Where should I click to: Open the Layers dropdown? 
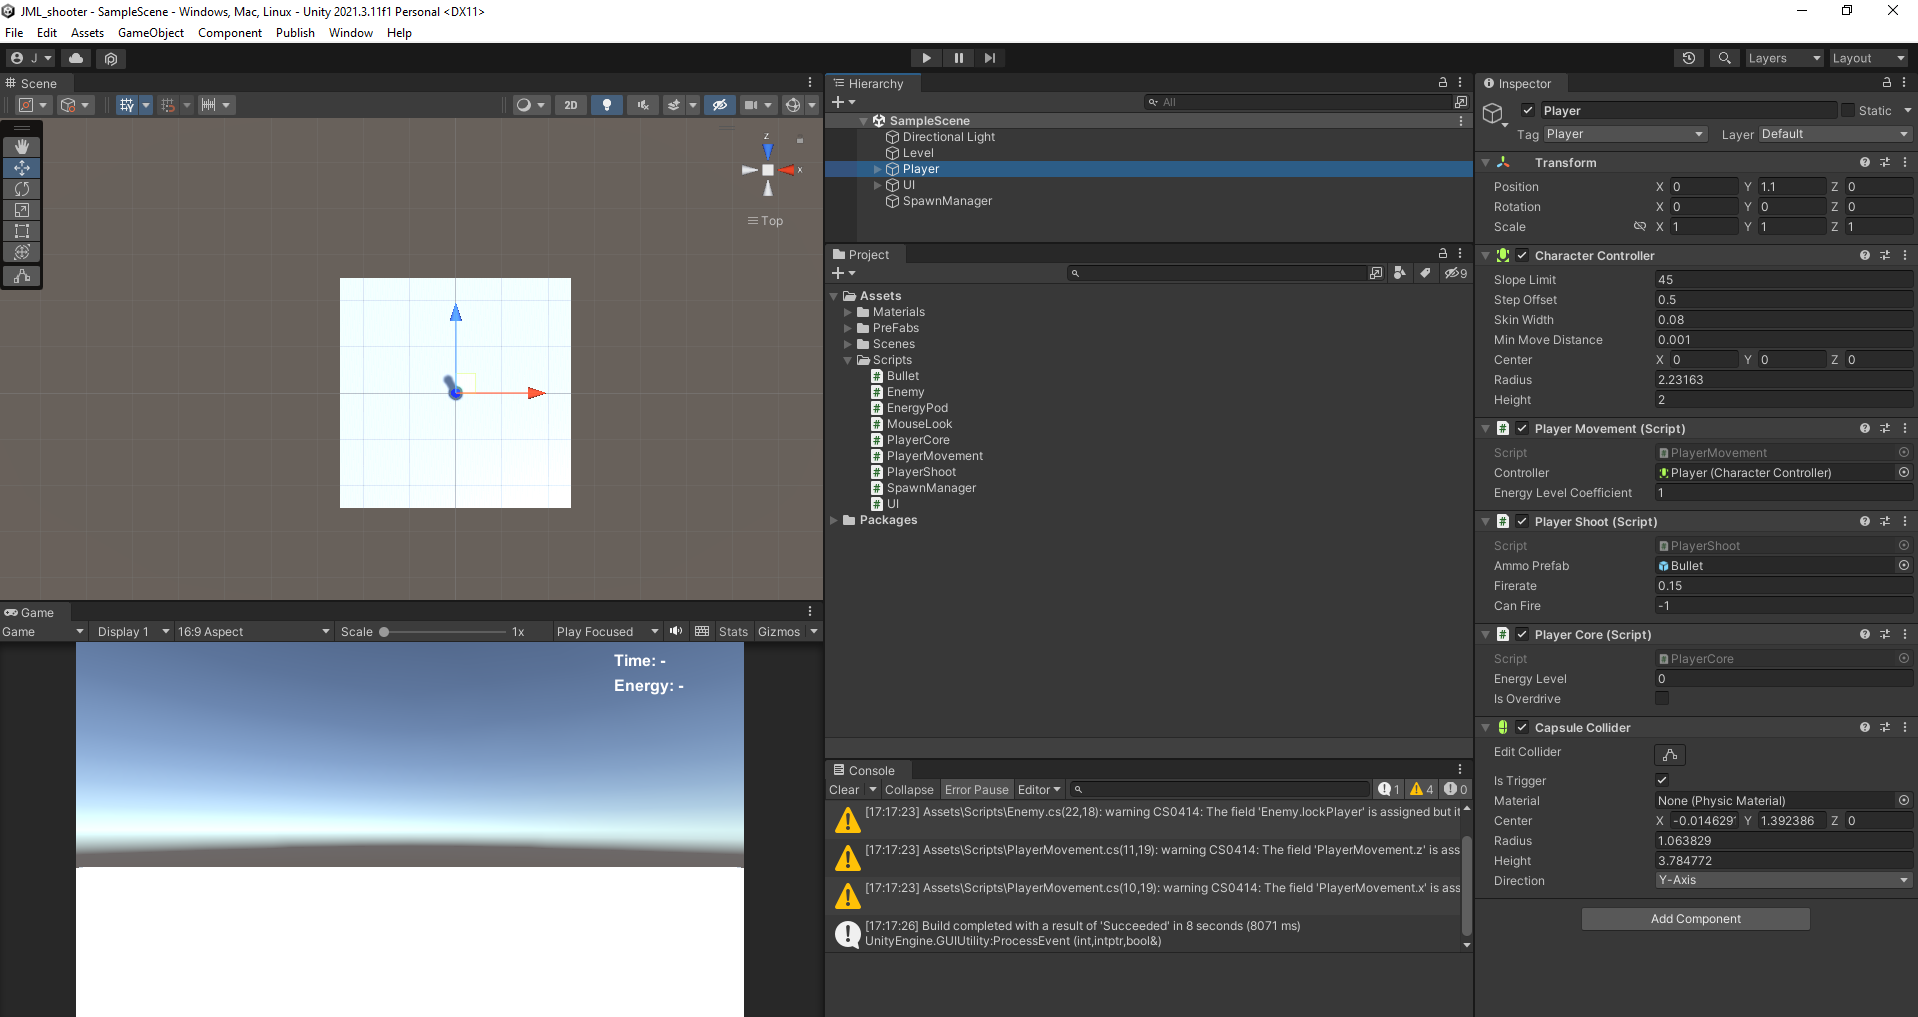point(1783,57)
